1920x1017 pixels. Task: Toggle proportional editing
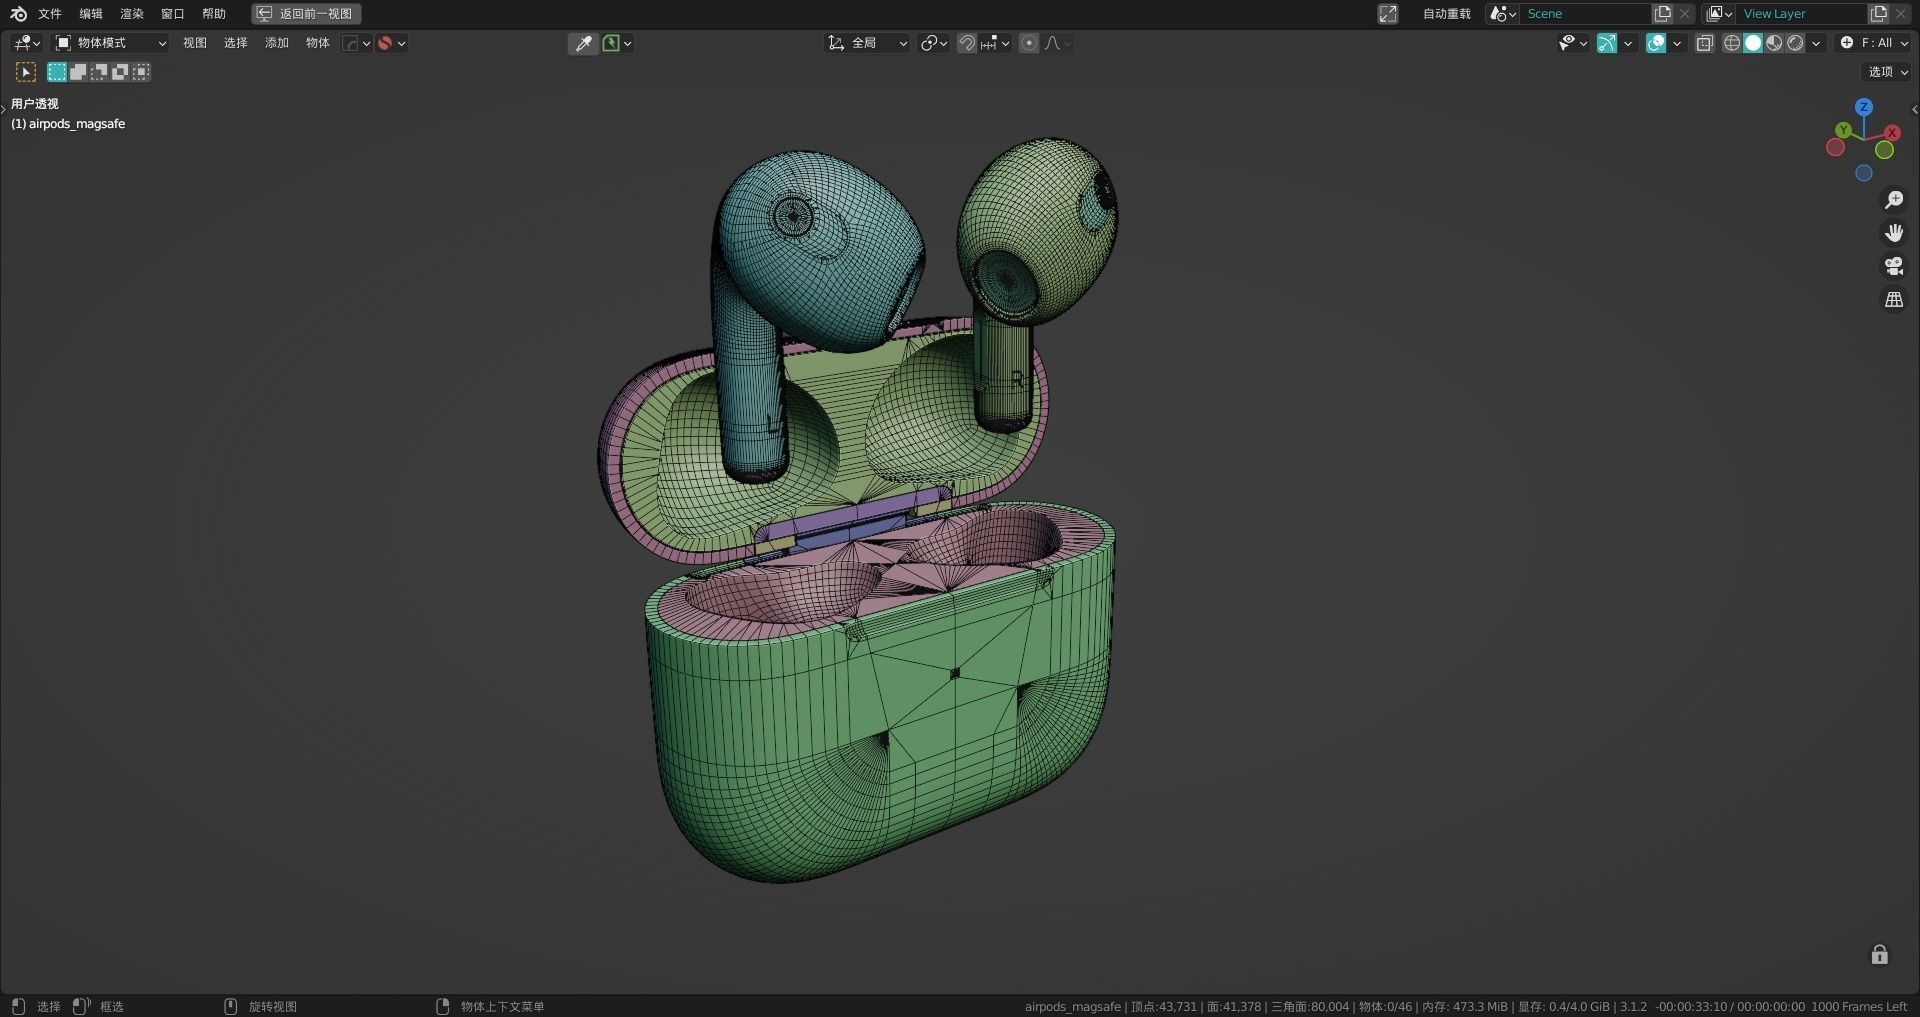click(x=1029, y=43)
